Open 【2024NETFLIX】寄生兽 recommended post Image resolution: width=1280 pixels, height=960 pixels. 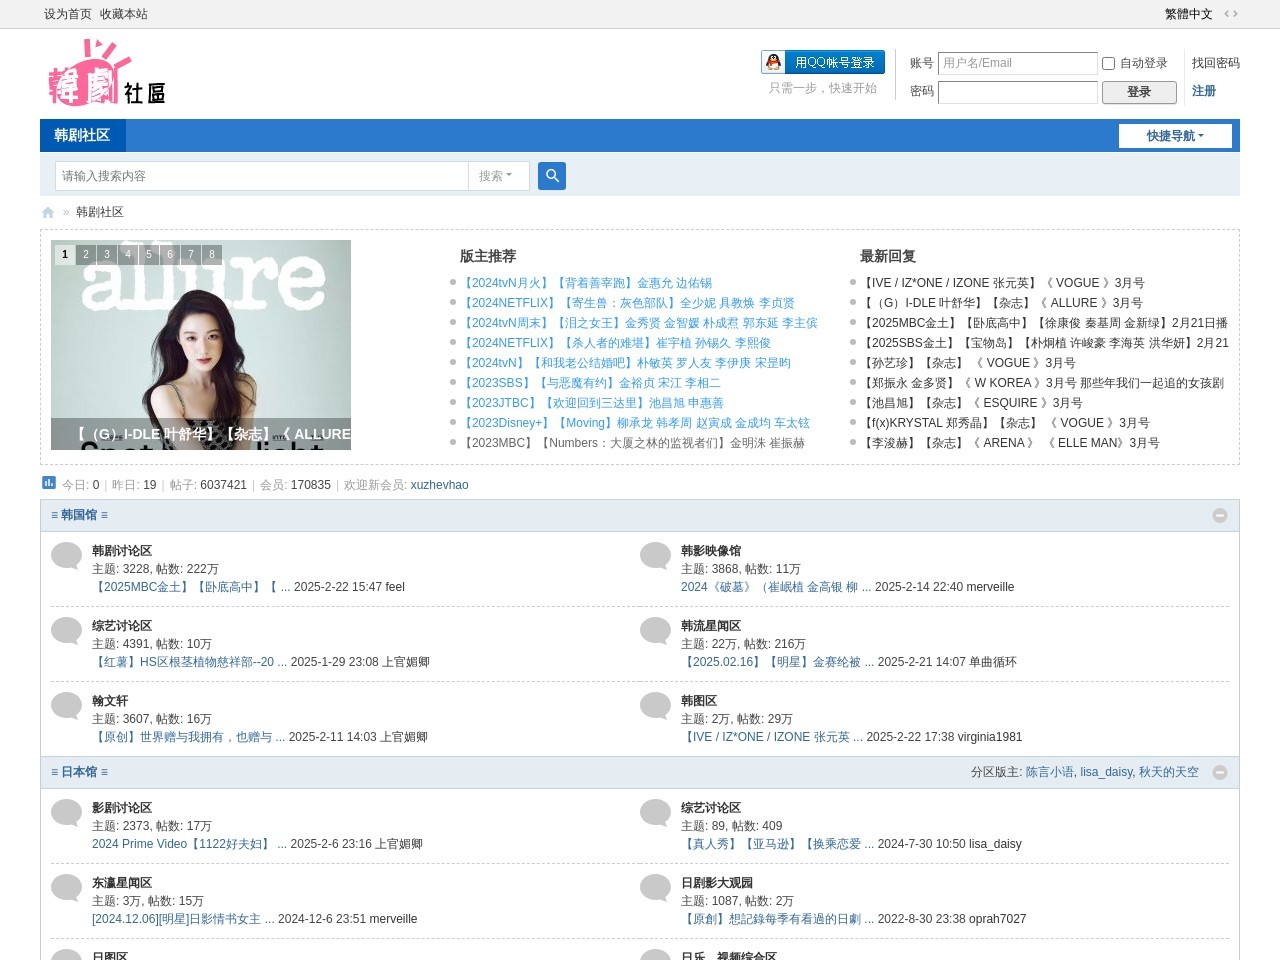pyautogui.click(x=627, y=303)
